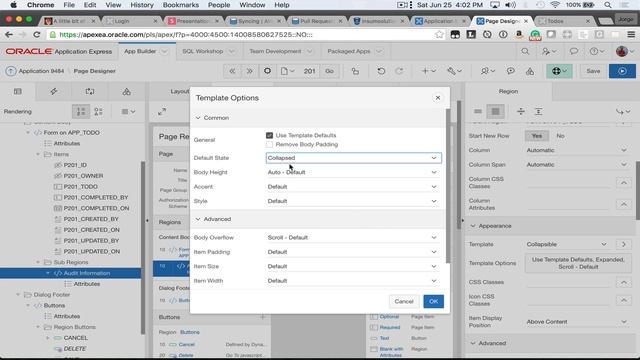
Task: Click the Page Designer breadcrumb link
Action: tap(94, 71)
